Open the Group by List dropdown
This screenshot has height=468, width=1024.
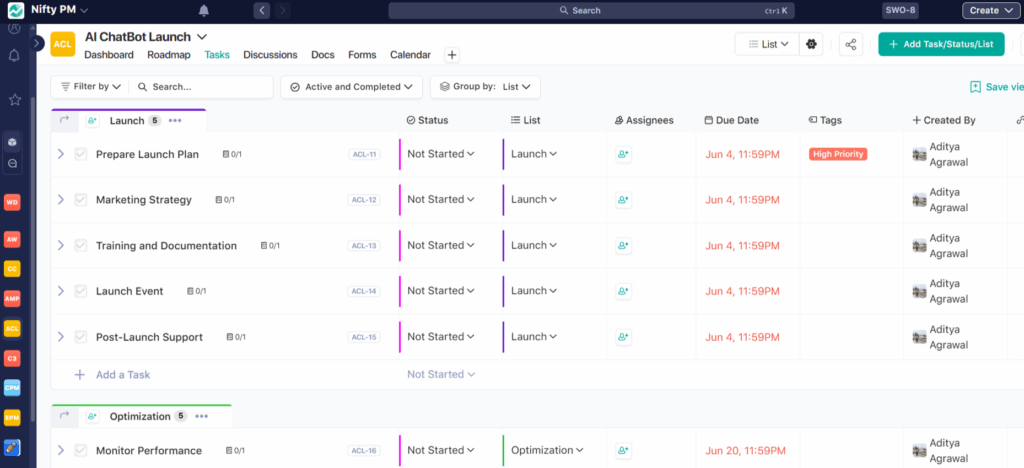[485, 87]
